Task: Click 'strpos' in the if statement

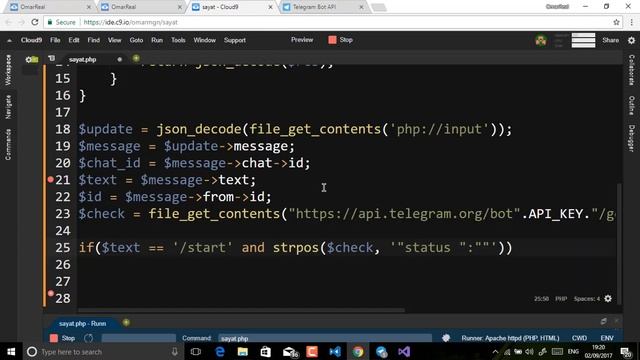Action: click(x=296, y=248)
